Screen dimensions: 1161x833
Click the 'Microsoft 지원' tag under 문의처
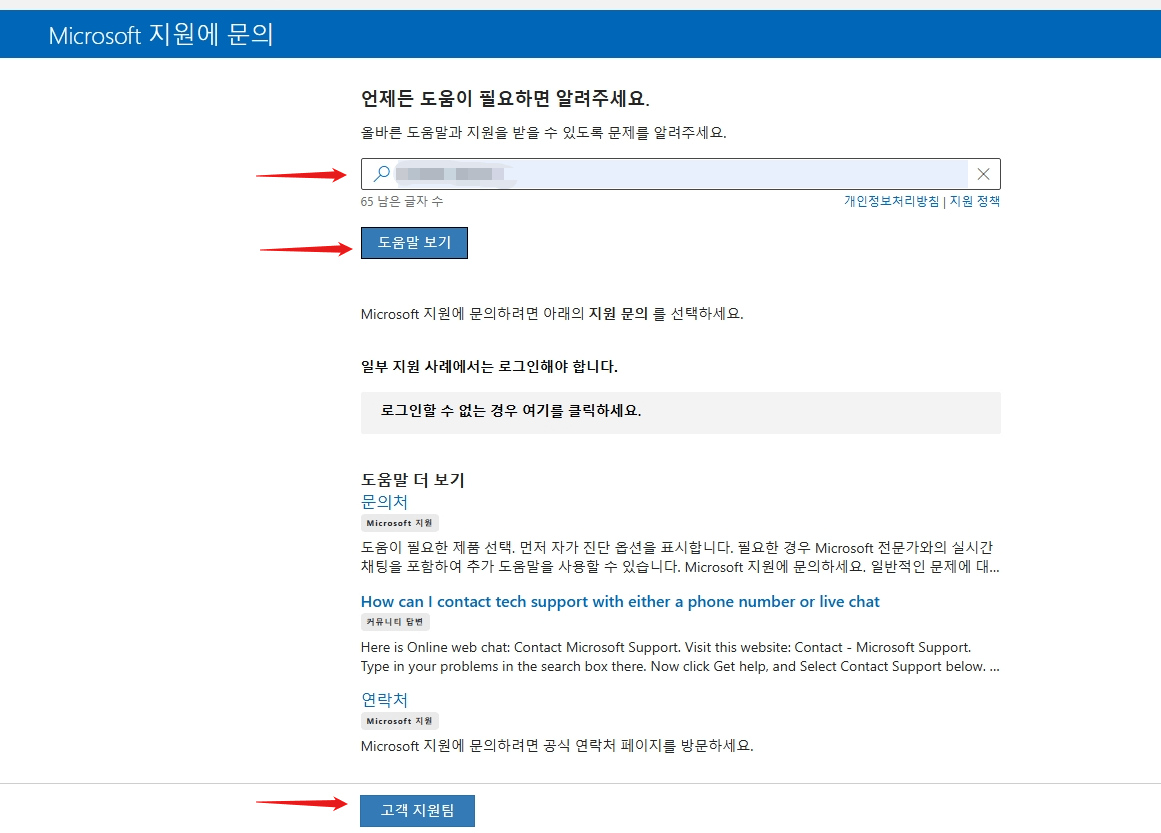pos(400,523)
